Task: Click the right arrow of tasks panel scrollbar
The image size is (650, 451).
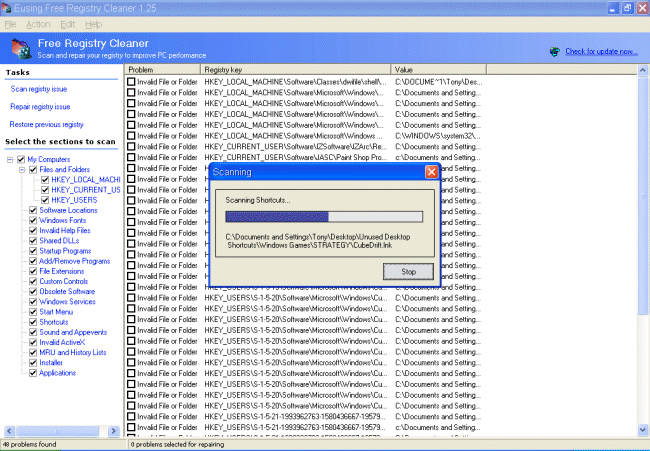Action: coord(113,431)
